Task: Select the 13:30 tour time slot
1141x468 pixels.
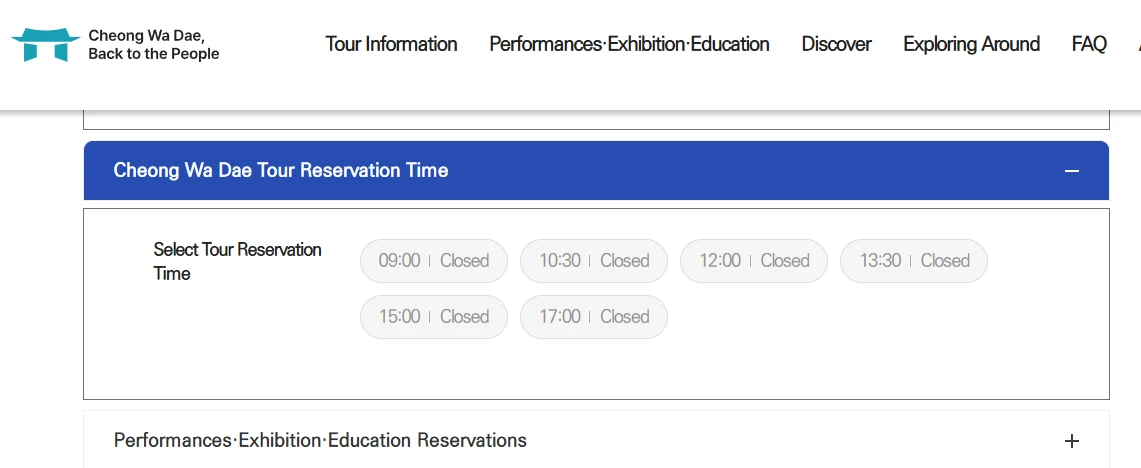Action: (914, 261)
